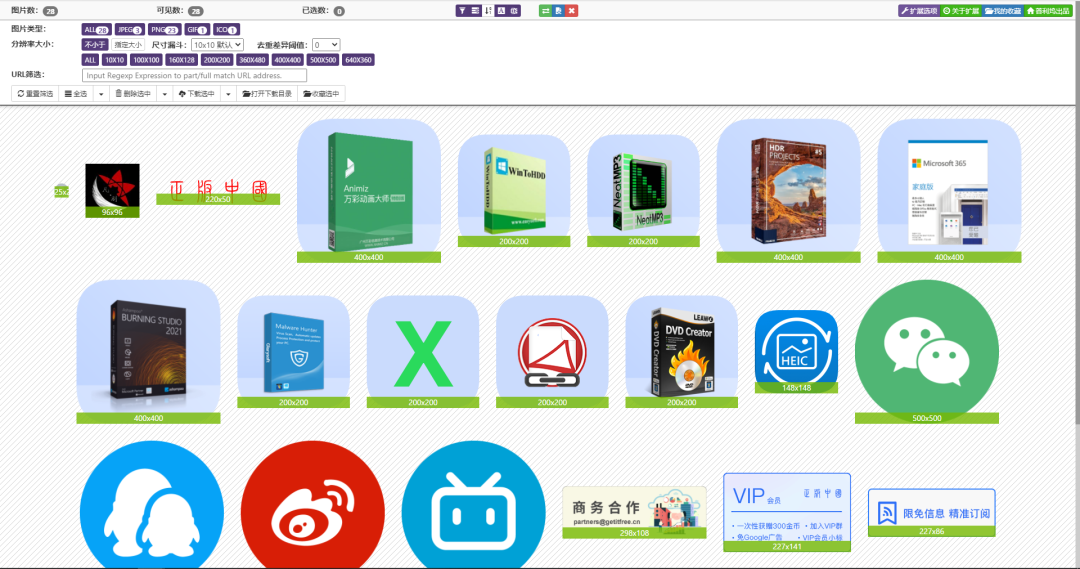Click the 全选 select all button
The height and width of the screenshot is (569, 1080).
(76, 94)
